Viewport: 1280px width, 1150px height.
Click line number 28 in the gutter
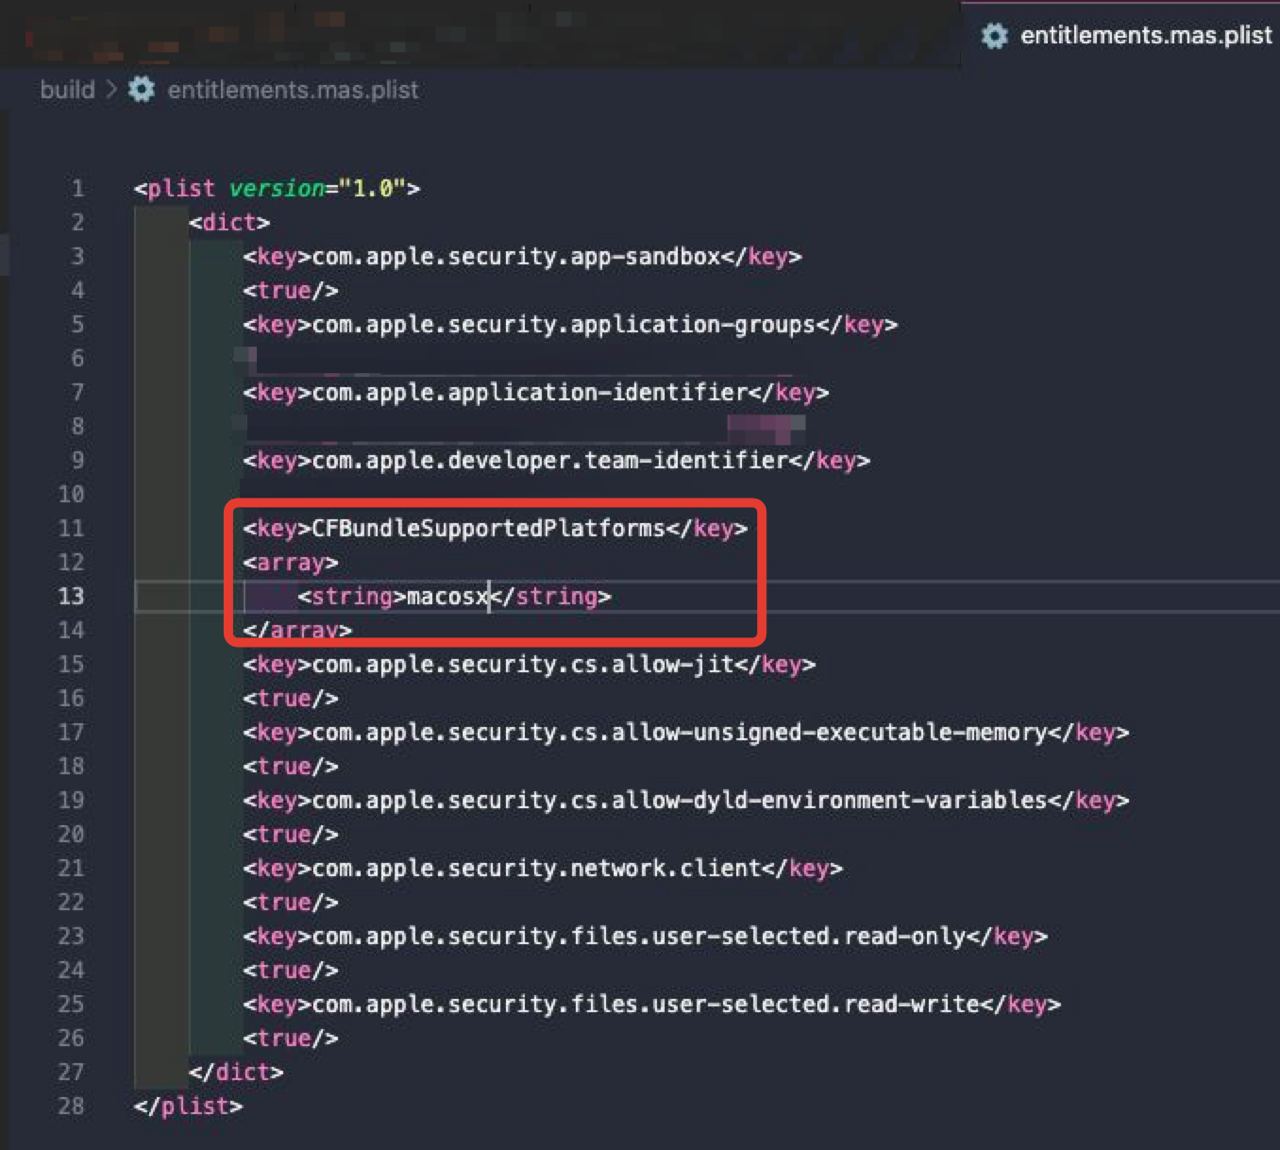pos(71,1106)
